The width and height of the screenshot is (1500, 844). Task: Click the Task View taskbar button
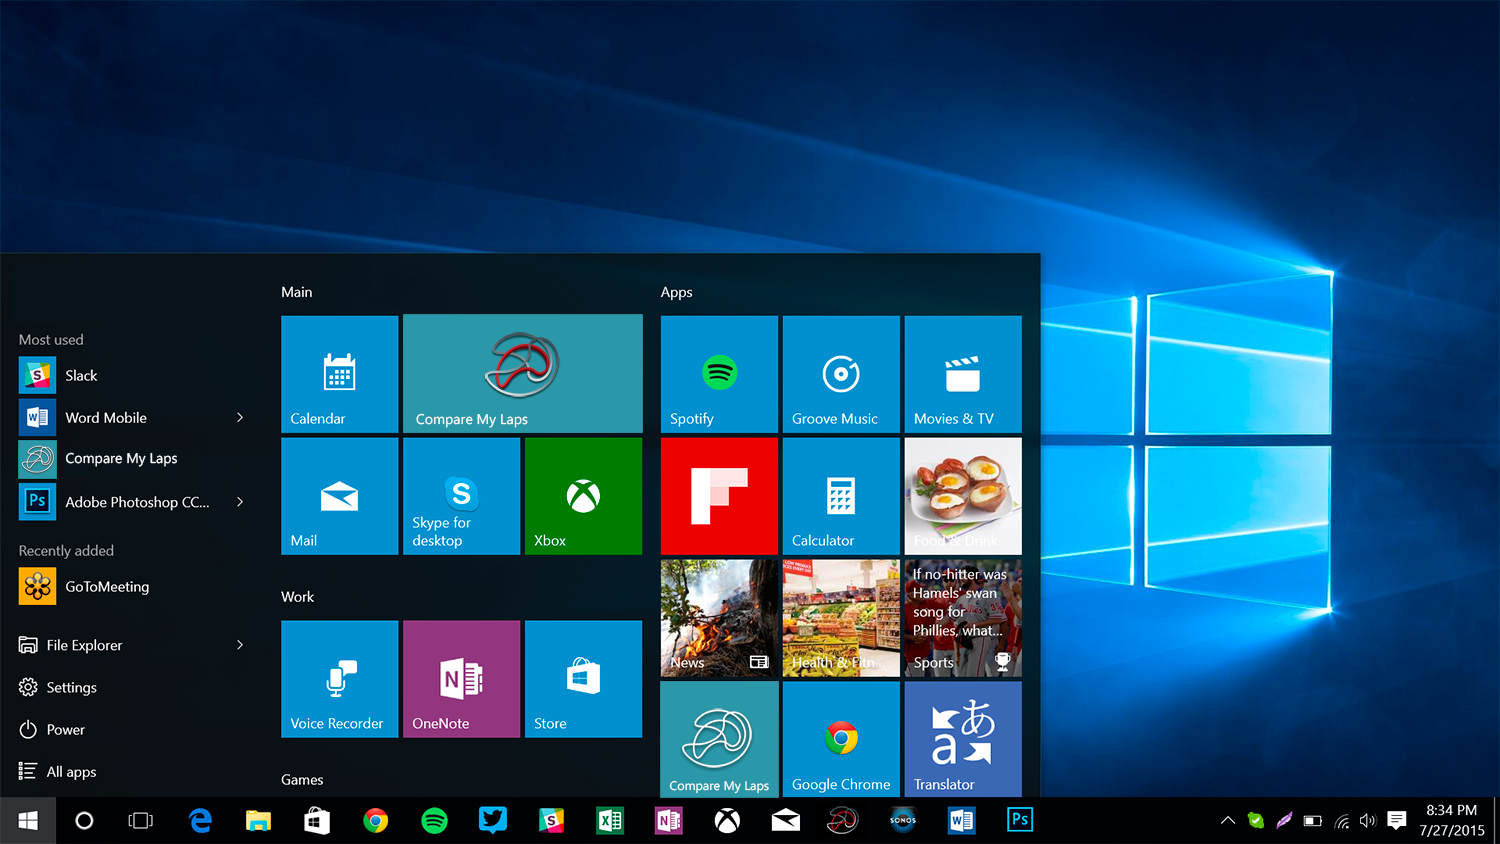coord(141,821)
